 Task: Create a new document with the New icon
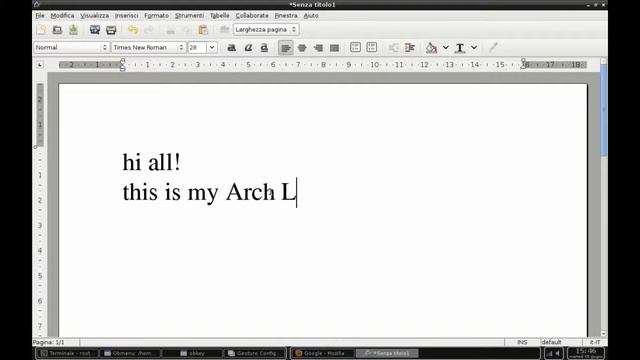tap(41, 30)
